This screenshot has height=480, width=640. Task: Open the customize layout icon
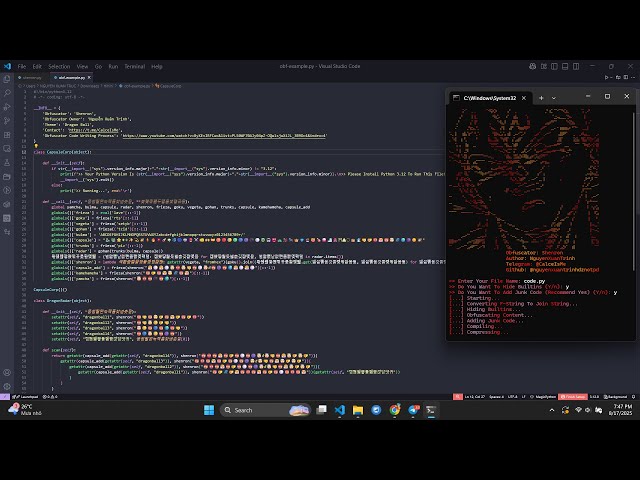pyautogui.click(x=544, y=66)
